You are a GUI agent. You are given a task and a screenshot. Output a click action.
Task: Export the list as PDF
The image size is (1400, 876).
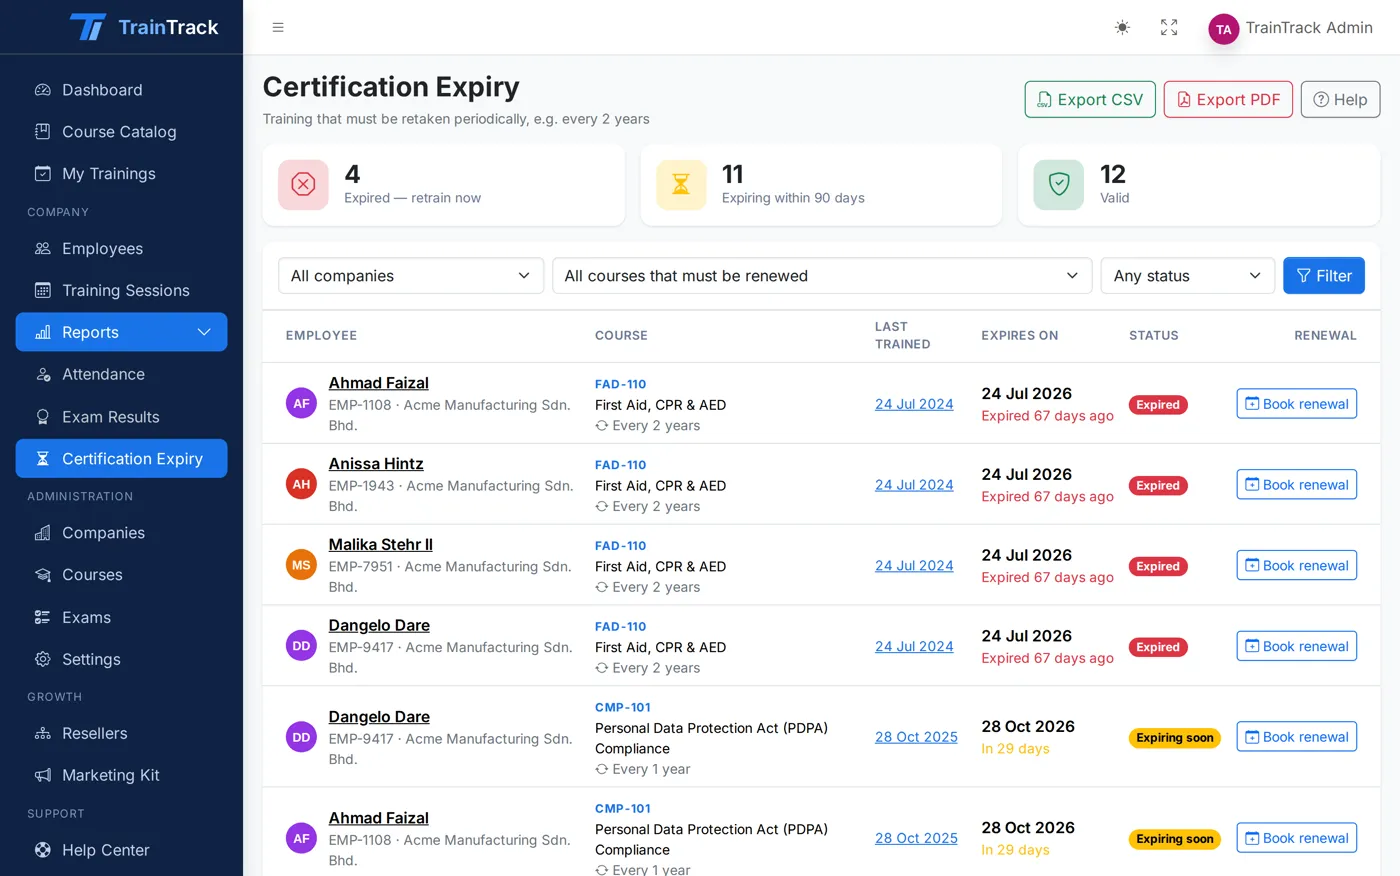coord(1228,100)
